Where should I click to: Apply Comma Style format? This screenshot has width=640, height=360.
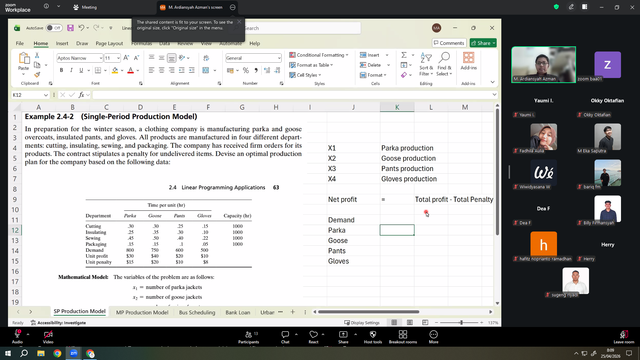[x=256, y=70]
